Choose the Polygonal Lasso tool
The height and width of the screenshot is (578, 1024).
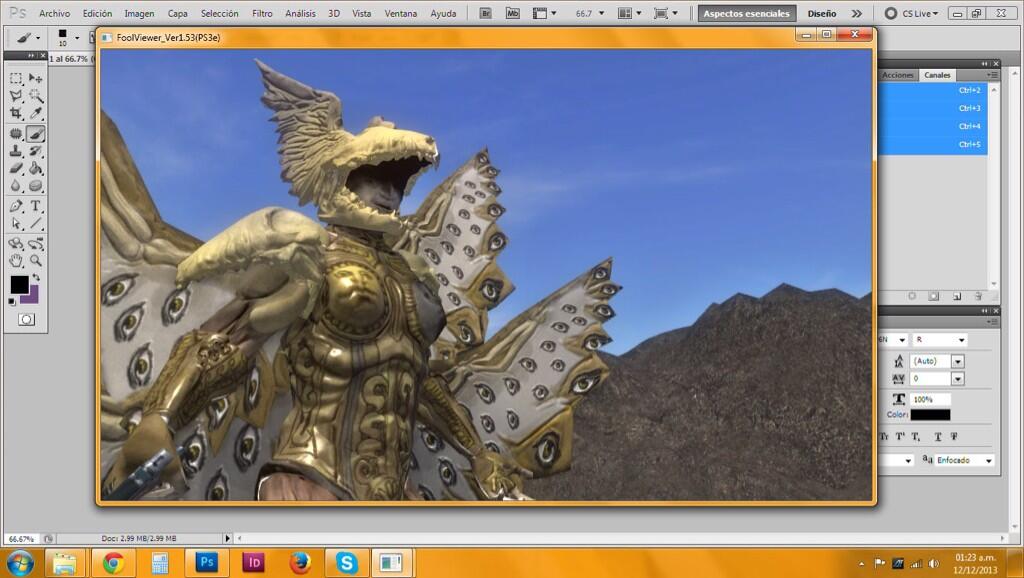[x=16, y=96]
